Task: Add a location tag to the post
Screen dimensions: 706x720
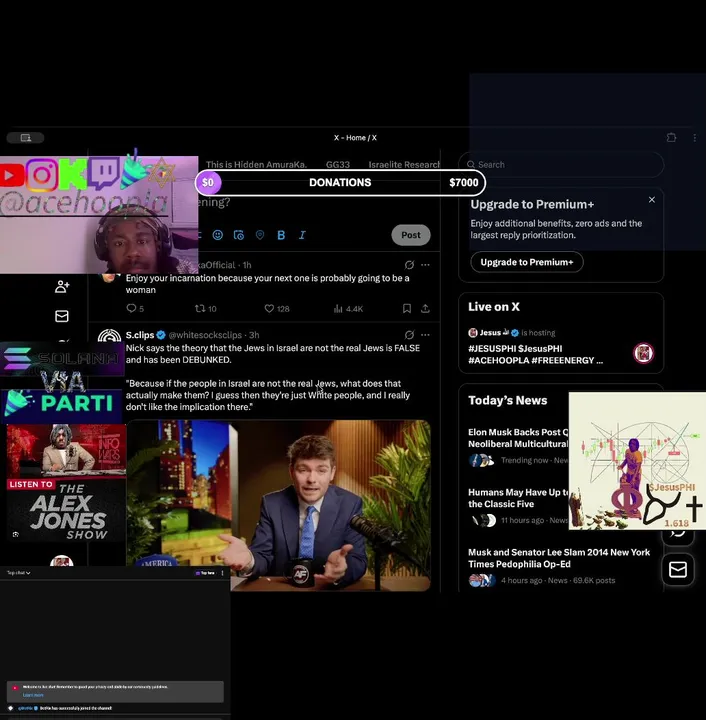Action: click(x=260, y=235)
